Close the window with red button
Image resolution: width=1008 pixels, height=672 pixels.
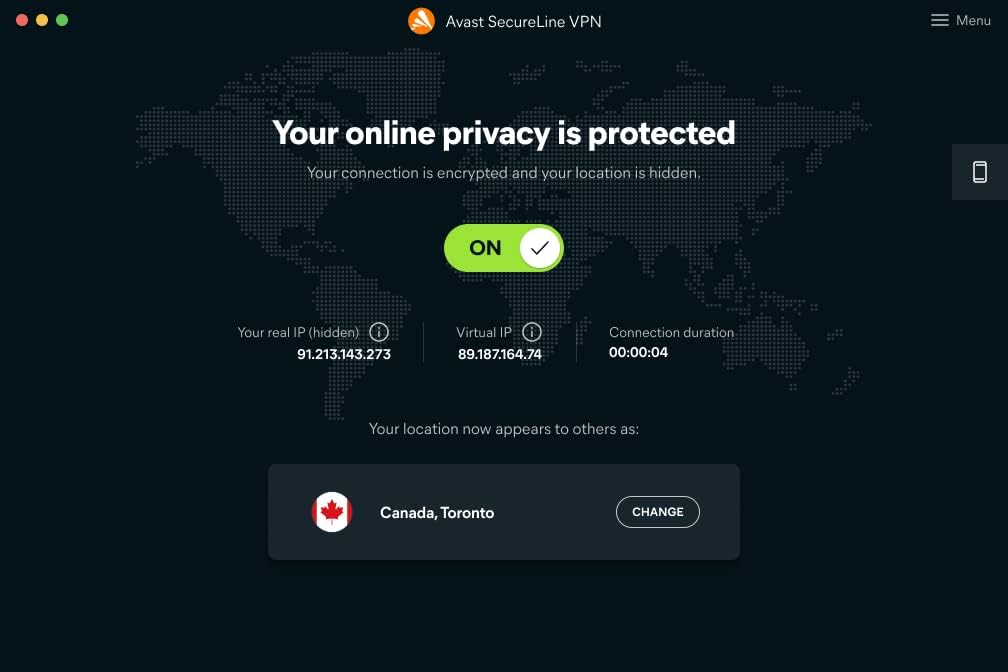point(22,20)
